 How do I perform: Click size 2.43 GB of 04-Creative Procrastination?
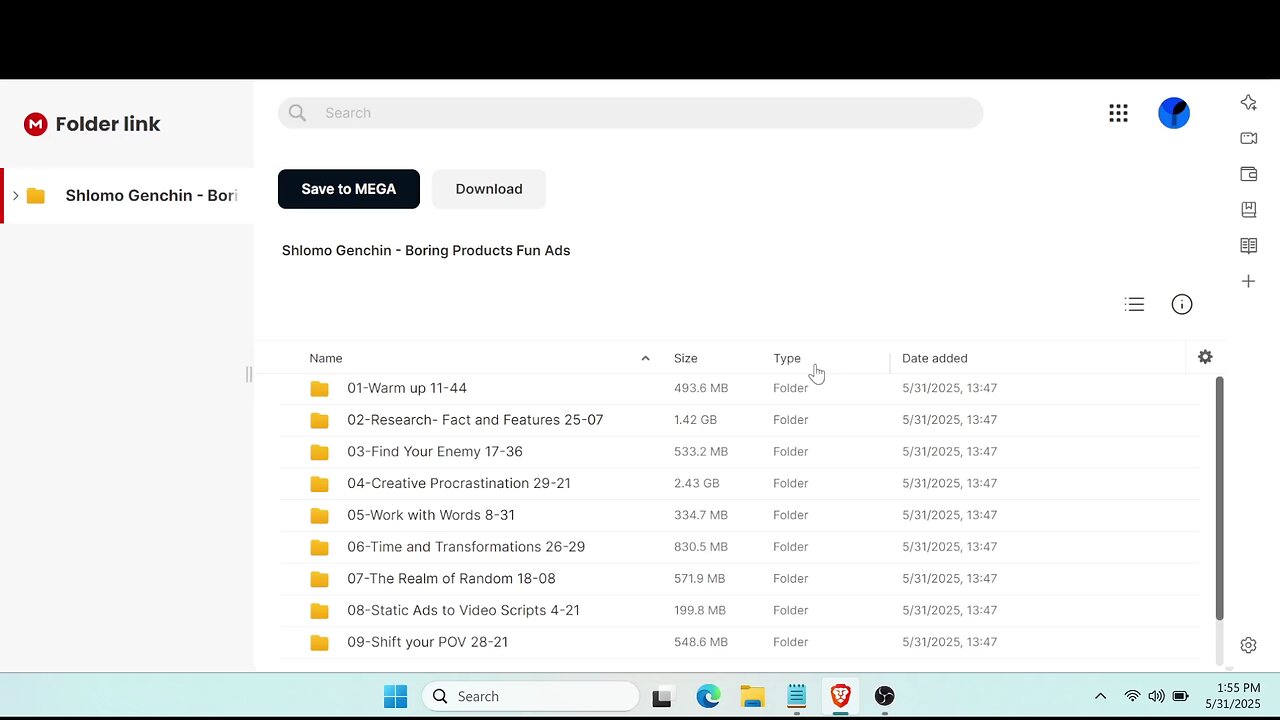(697, 483)
